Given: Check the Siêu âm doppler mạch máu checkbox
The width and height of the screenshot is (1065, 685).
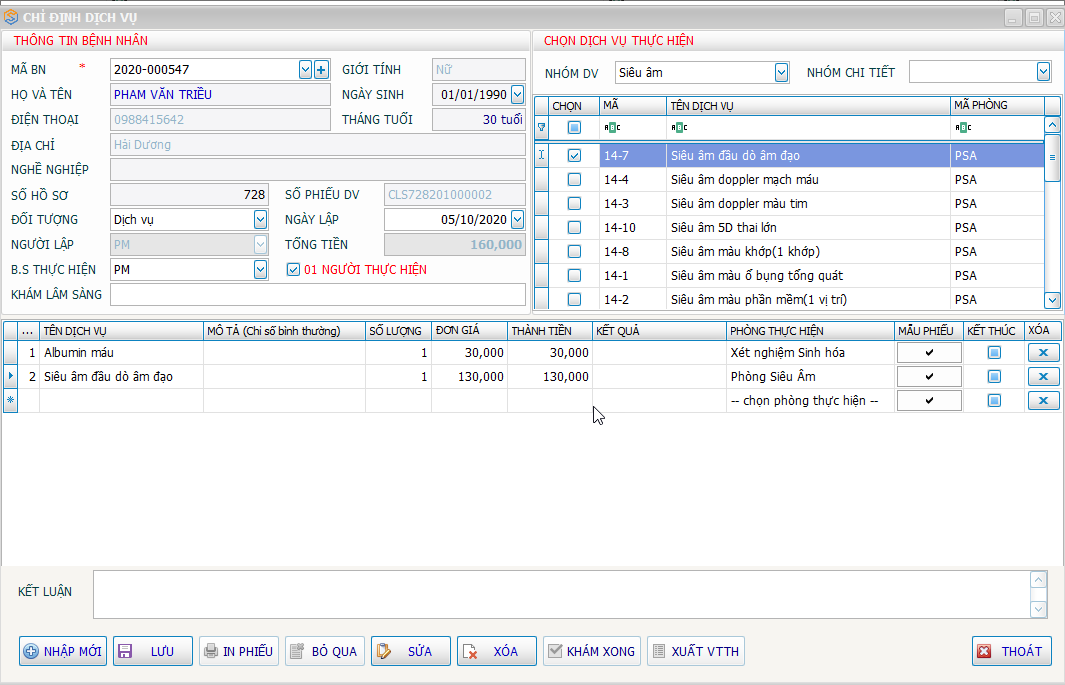Looking at the screenshot, I should (574, 179).
